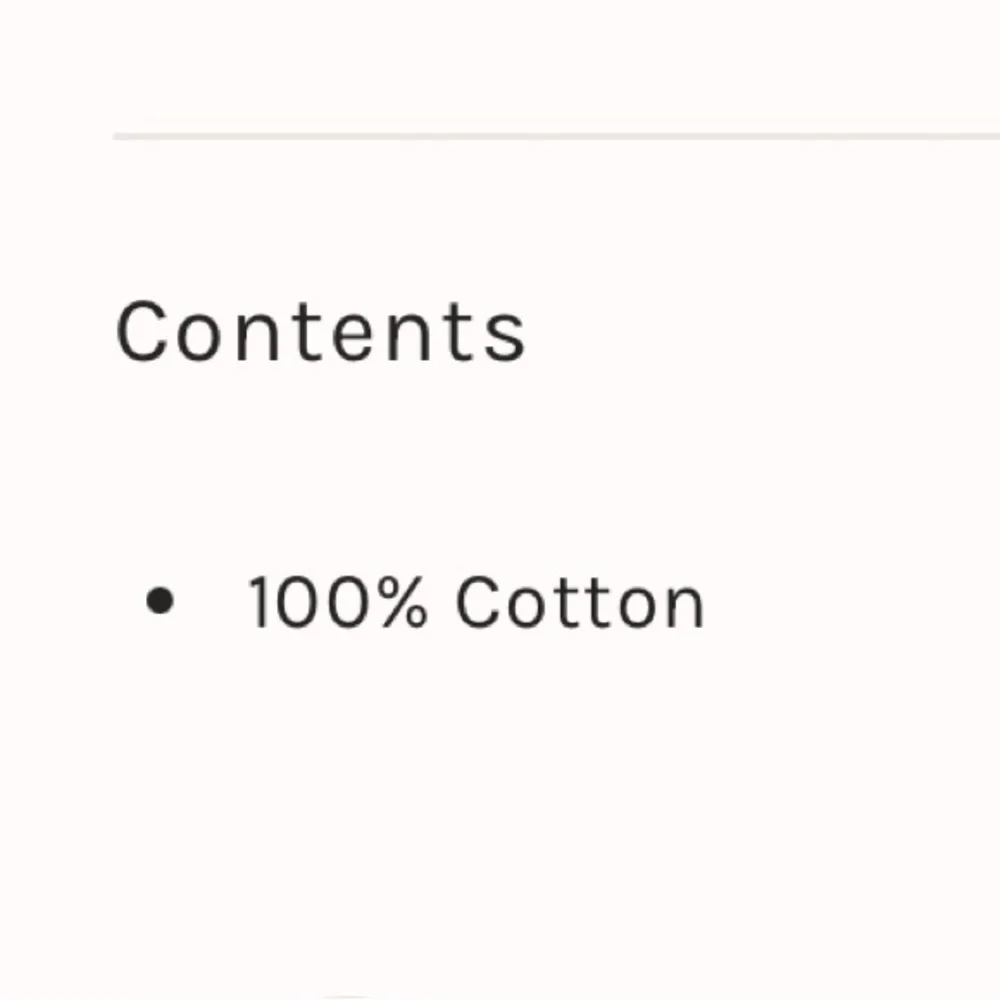The width and height of the screenshot is (1000, 1000).
Task: Select the 100% Cotton list item
Action: pos(425,601)
